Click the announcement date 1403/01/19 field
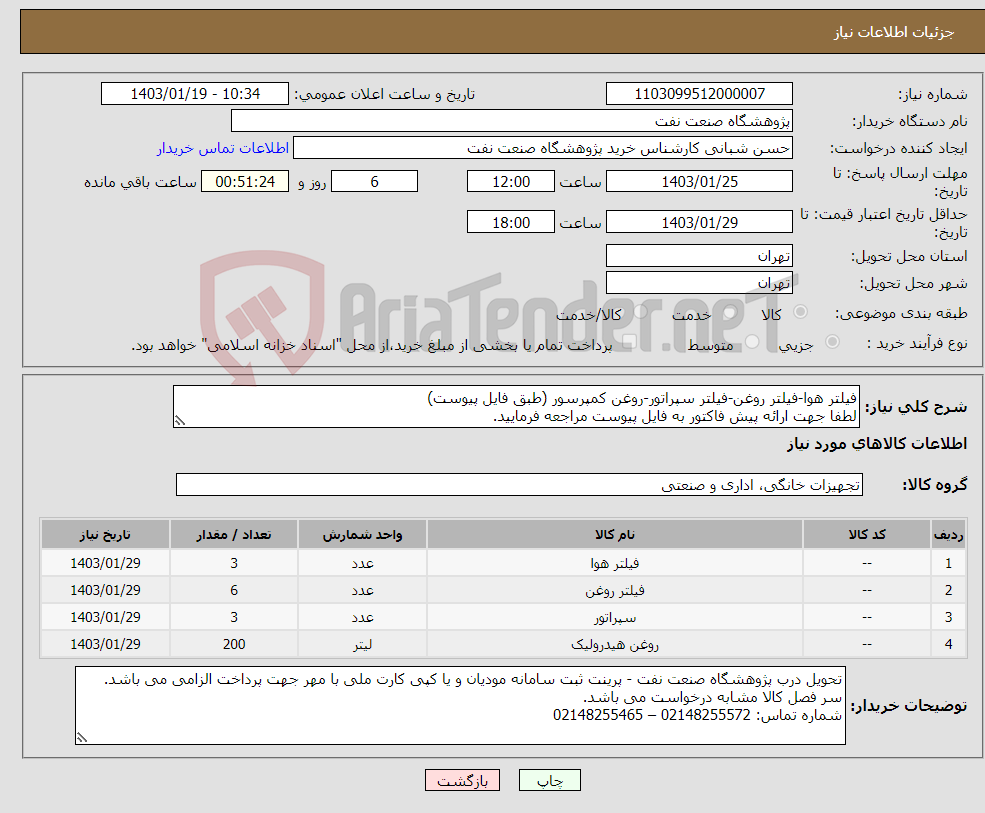This screenshot has height=813, width=985. (x=195, y=94)
